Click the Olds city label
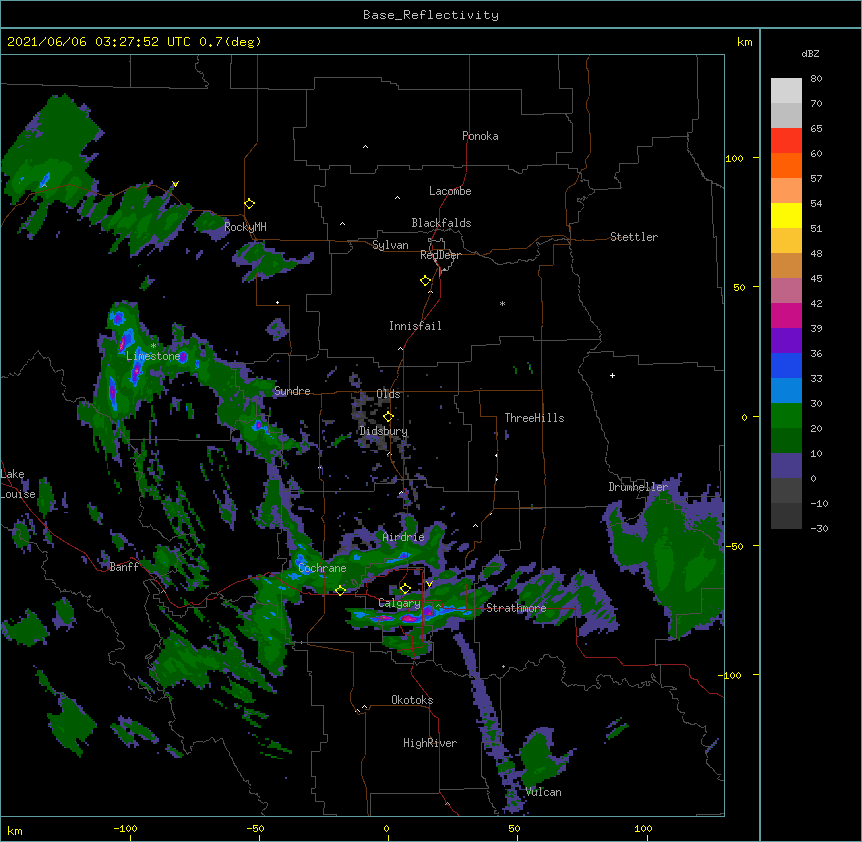Image resolution: width=862 pixels, height=842 pixels. pyautogui.click(x=388, y=394)
